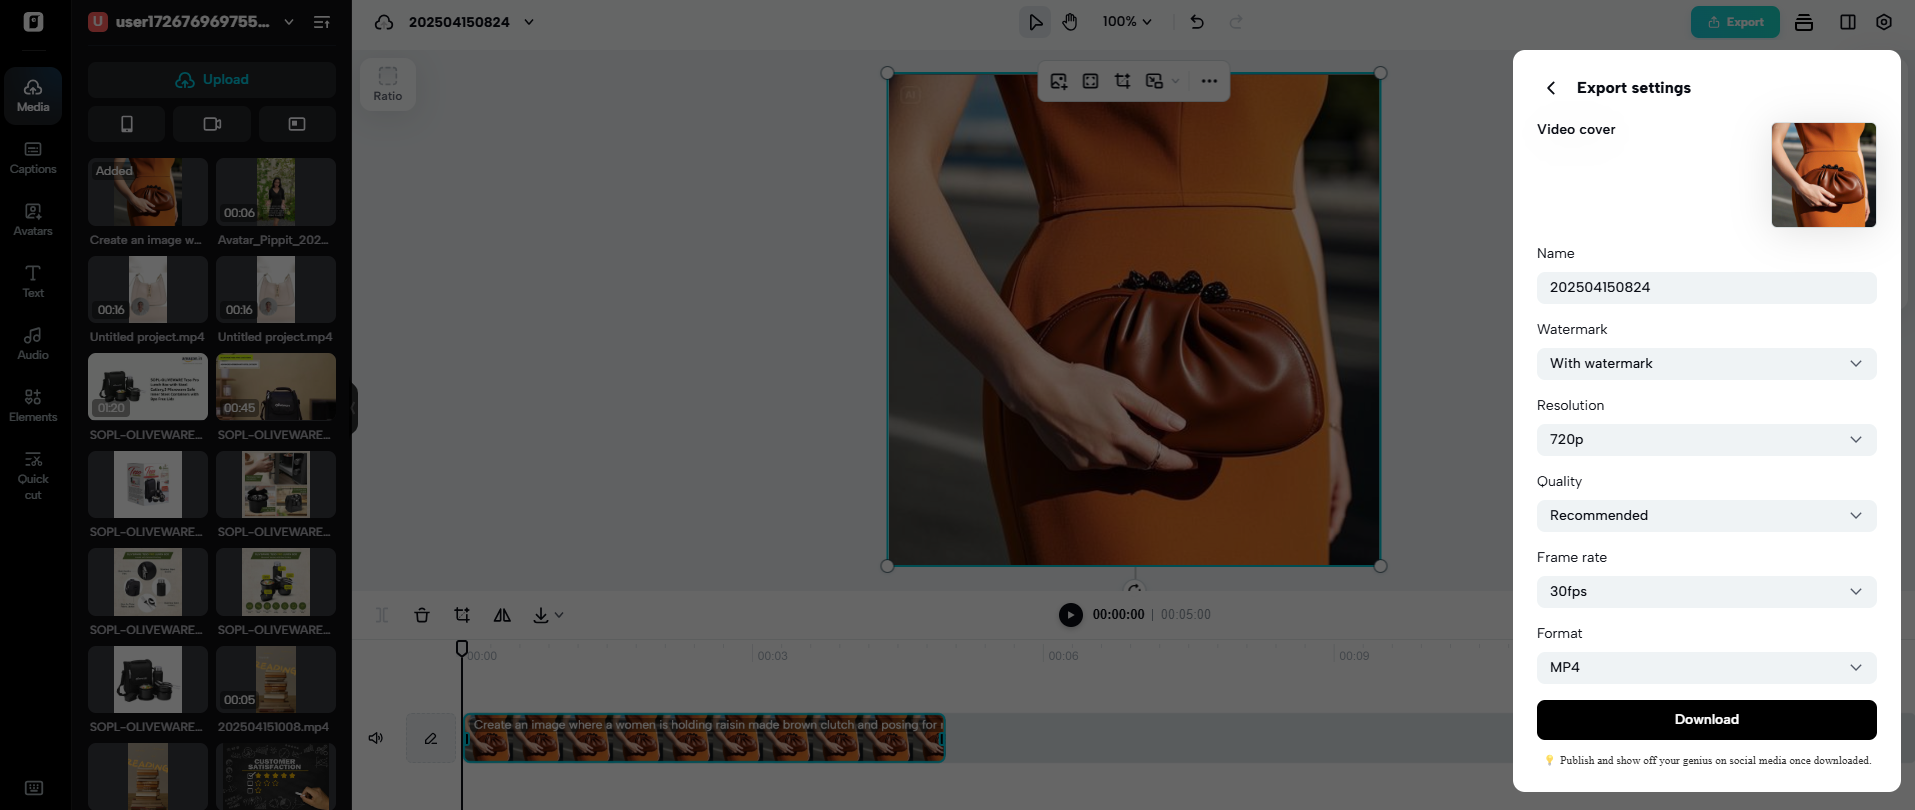The image size is (1915, 810).
Task: Click the Download button
Action: point(1707,720)
